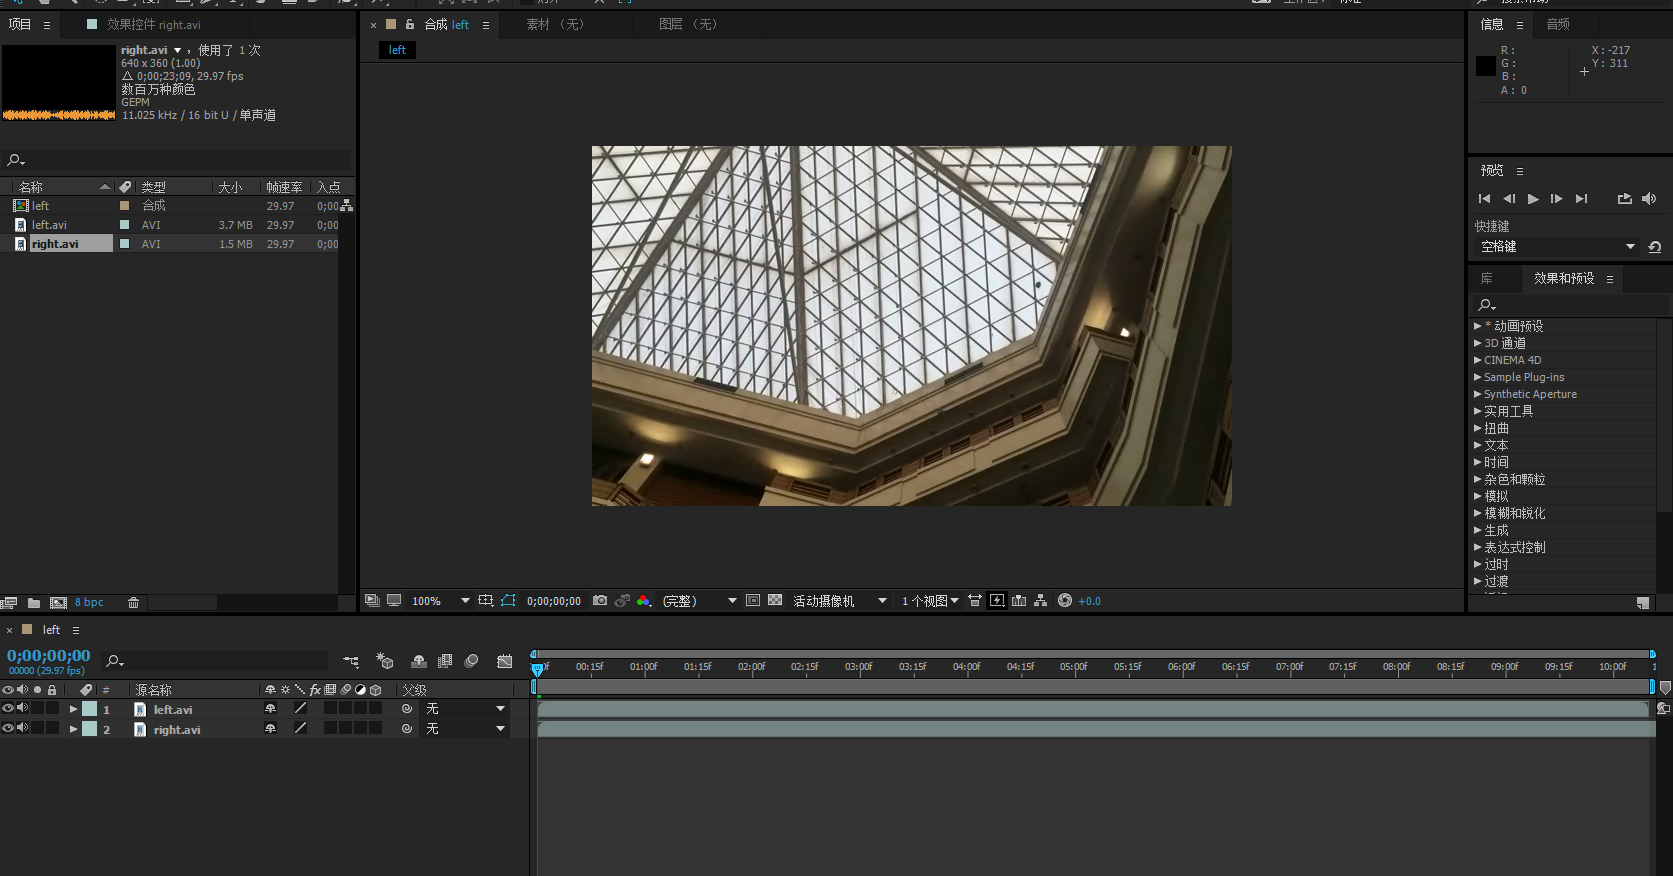Screen dimensions: 1673x876
Task: Toggle the transparency grid checkerboard icon
Action: point(775,601)
